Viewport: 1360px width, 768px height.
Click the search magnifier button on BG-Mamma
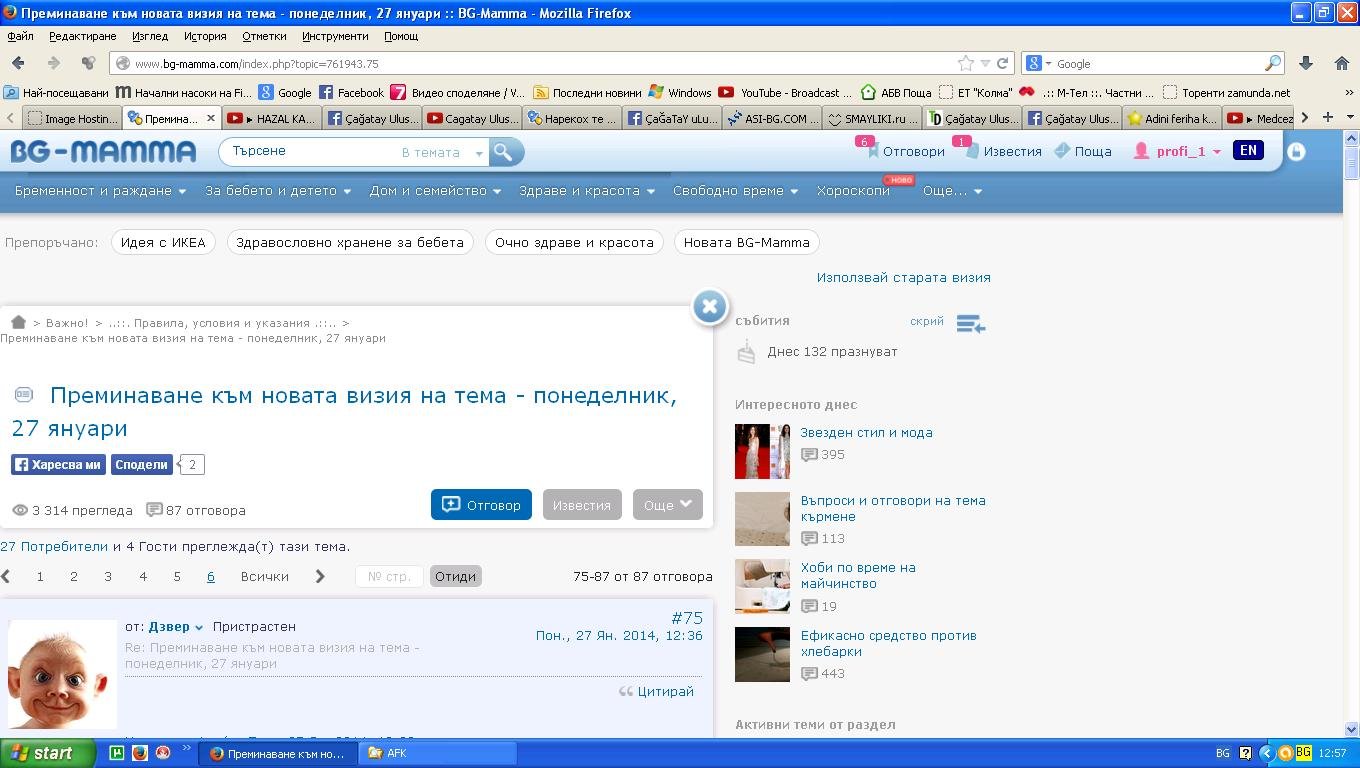503,152
